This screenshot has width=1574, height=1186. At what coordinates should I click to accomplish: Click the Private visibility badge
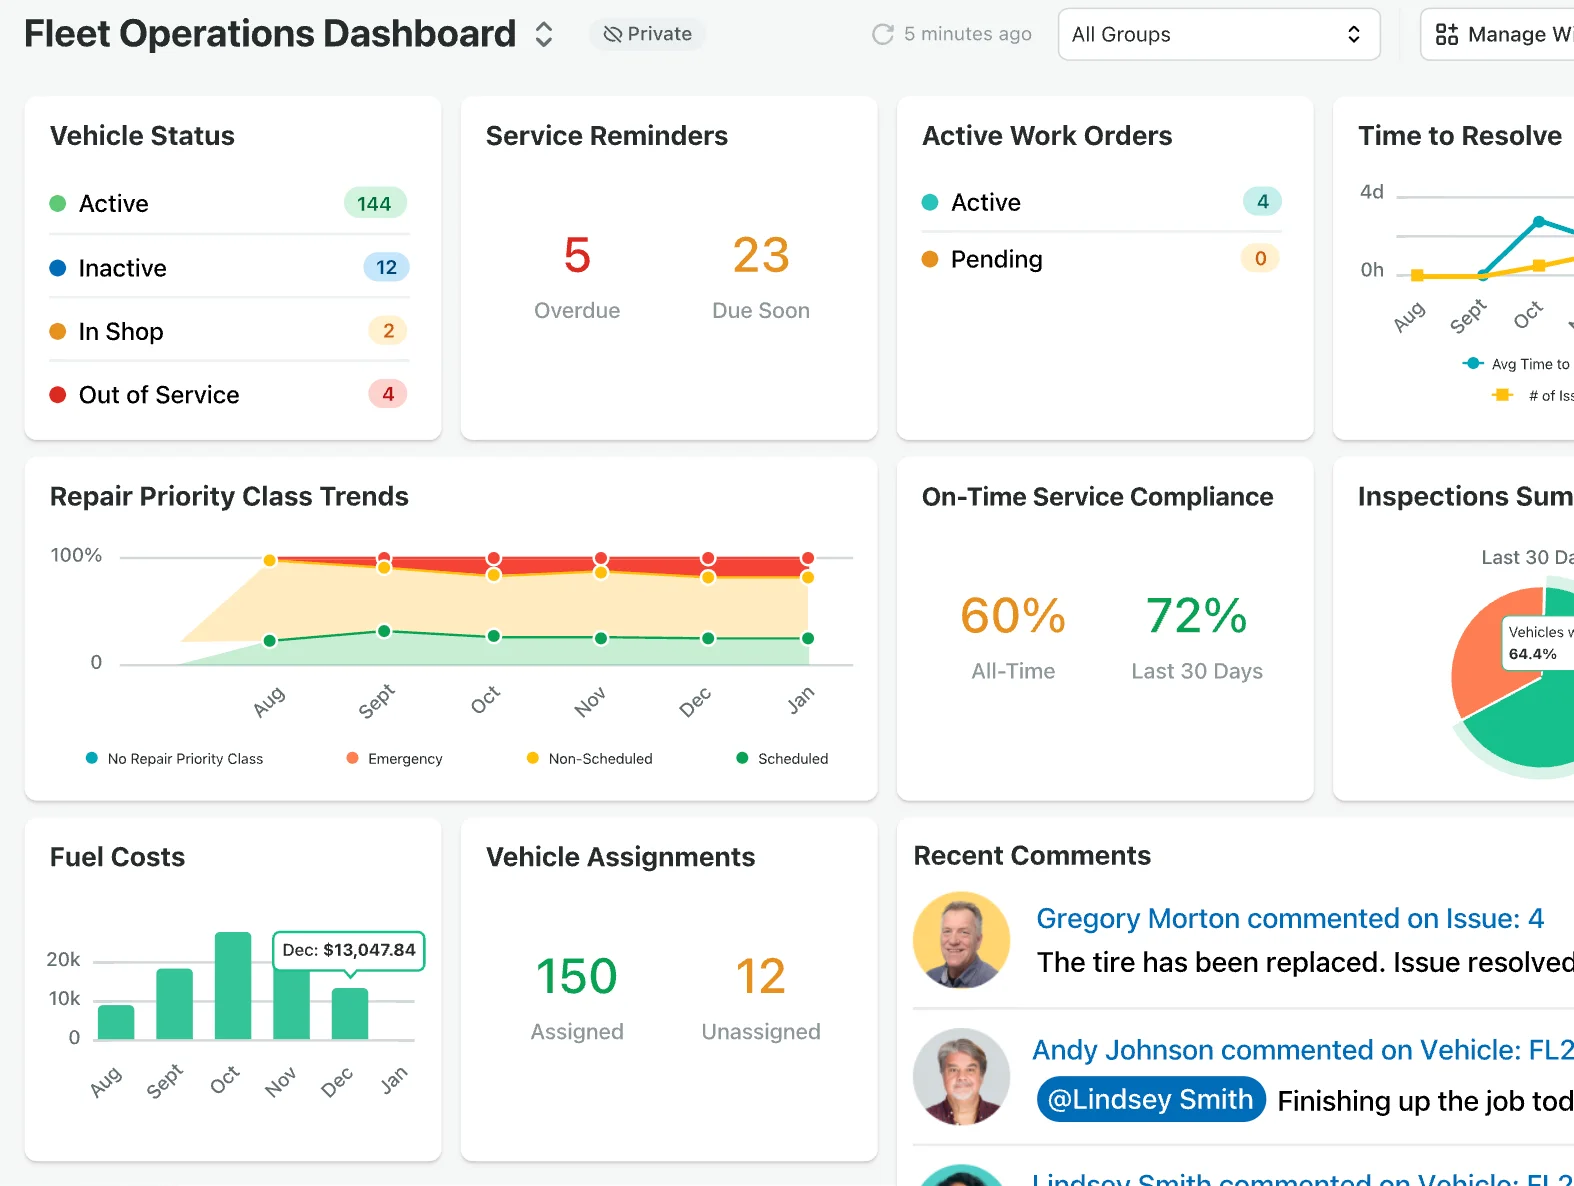click(x=647, y=34)
